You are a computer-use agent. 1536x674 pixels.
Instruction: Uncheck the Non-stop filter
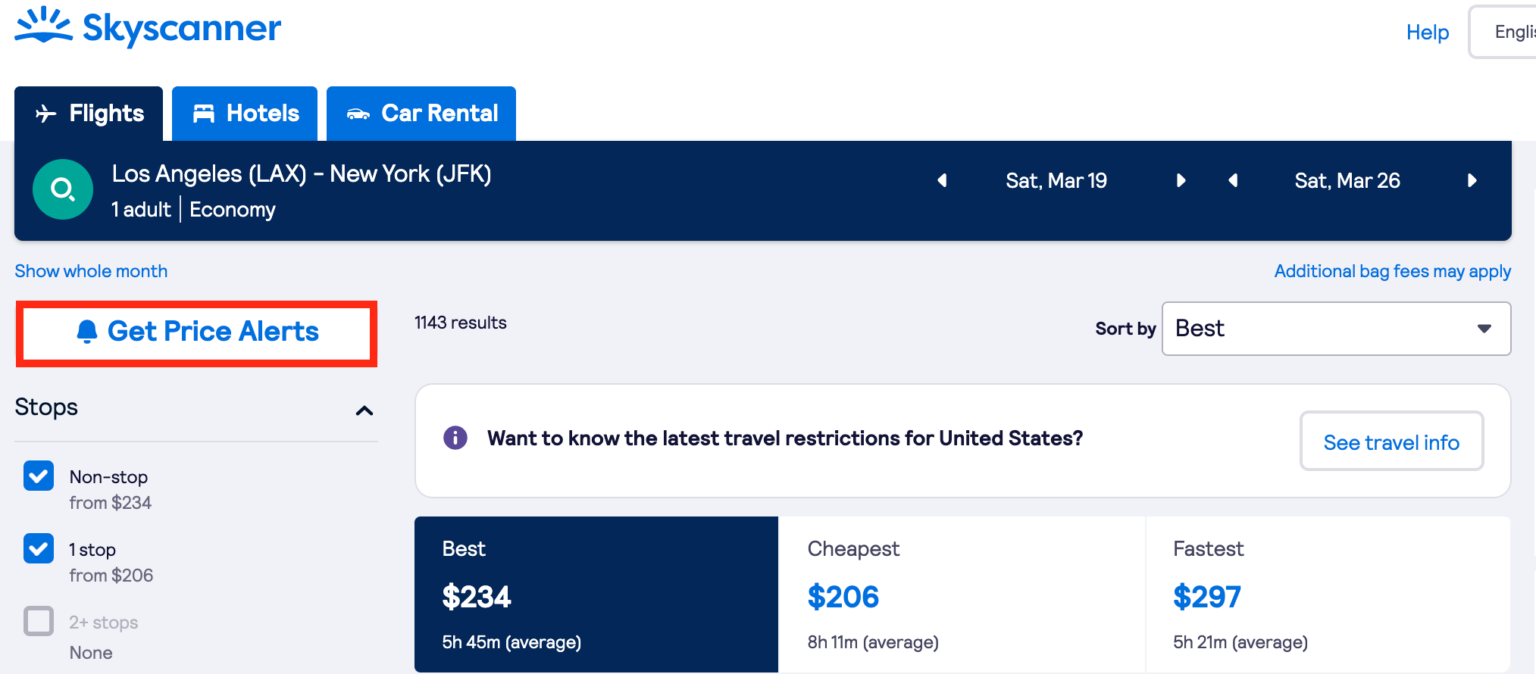[x=38, y=476]
